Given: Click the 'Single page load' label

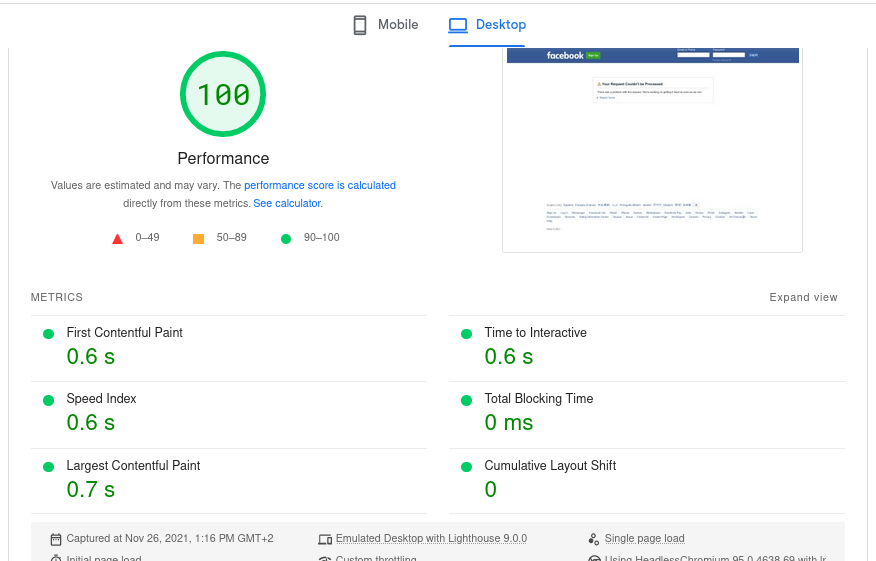Looking at the screenshot, I should coord(644,539).
